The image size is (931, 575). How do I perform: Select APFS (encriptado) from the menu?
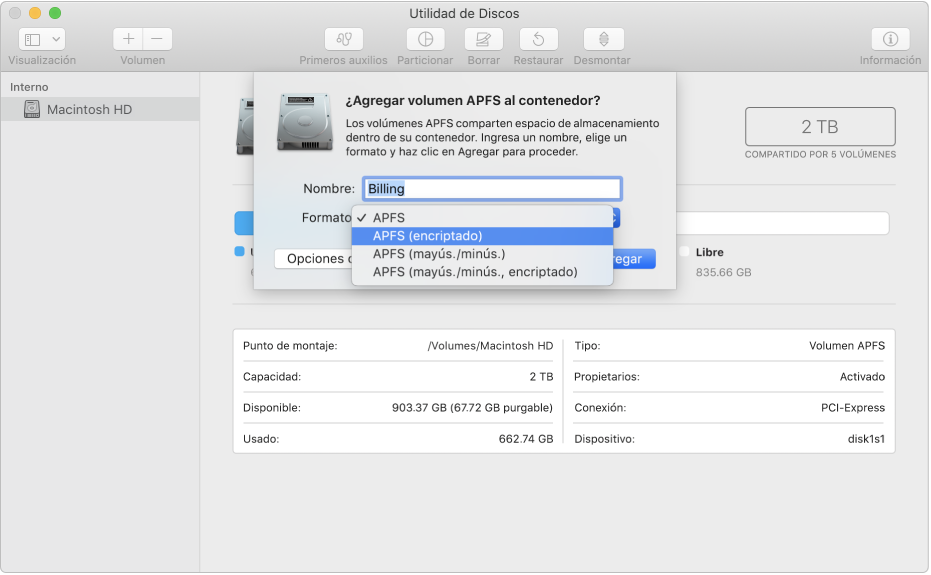pyautogui.click(x=482, y=236)
